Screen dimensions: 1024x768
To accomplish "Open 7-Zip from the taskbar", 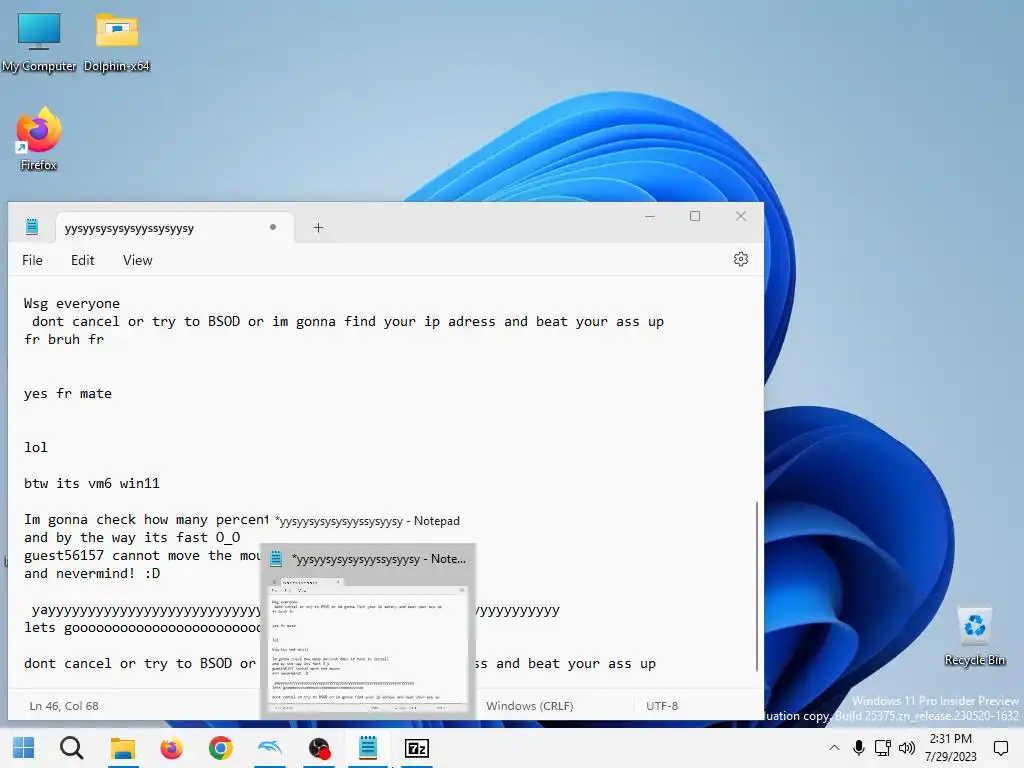I will [417, 748].
